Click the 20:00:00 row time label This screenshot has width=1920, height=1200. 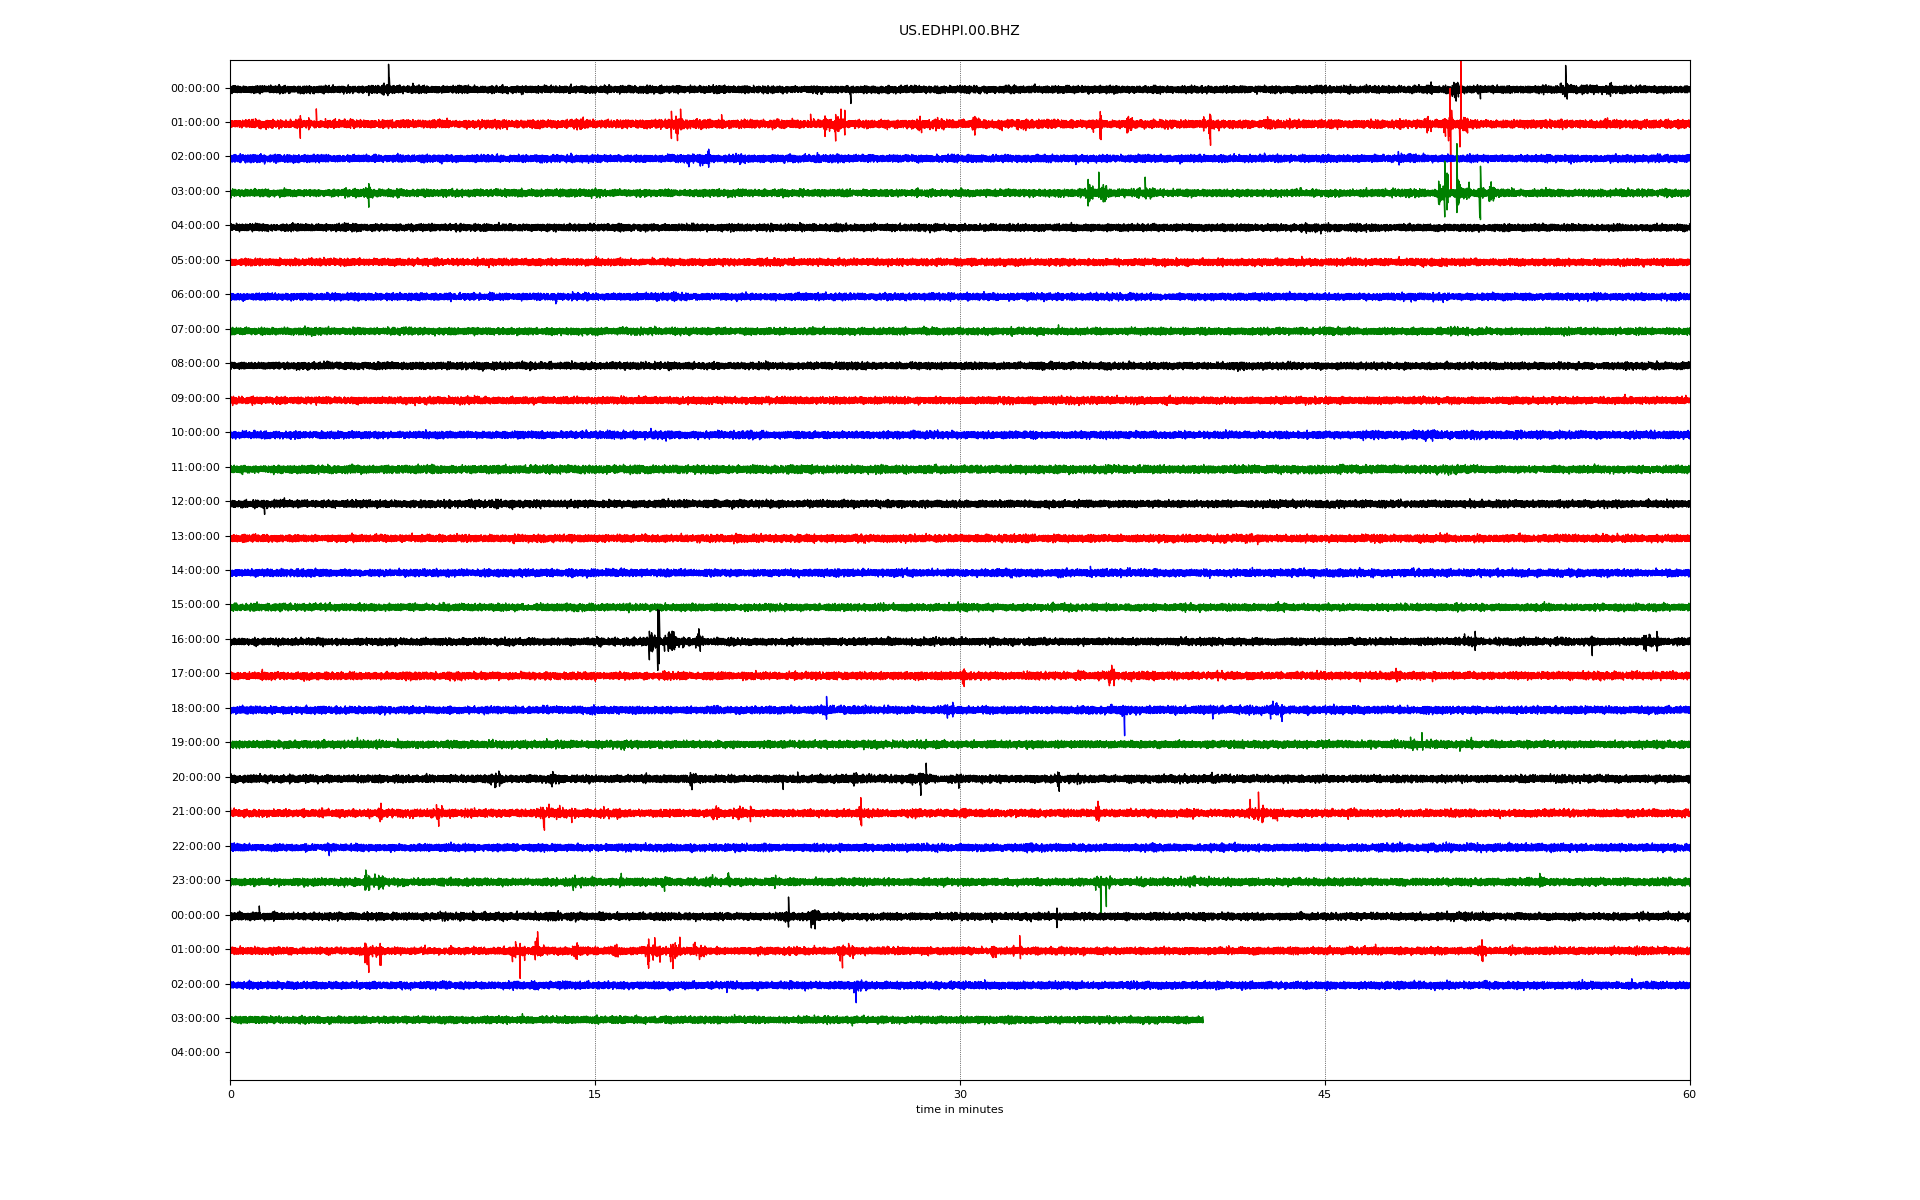[195, 778]
